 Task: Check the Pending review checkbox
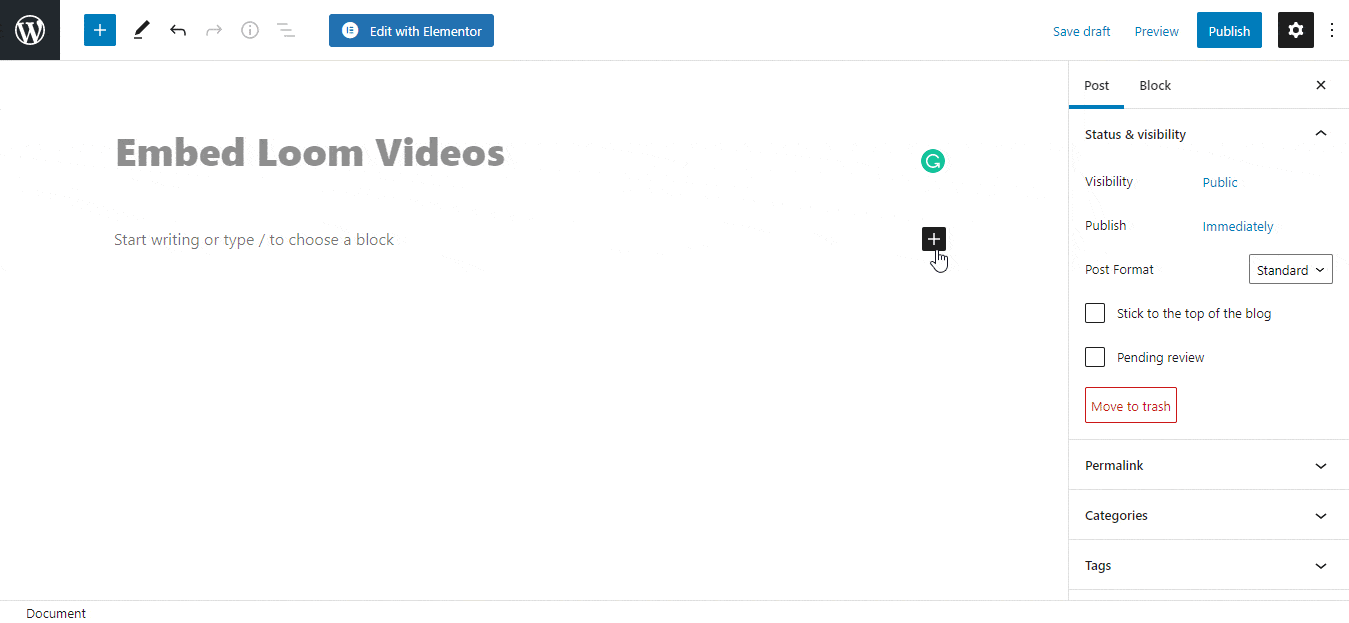(x=1095, y=357)
